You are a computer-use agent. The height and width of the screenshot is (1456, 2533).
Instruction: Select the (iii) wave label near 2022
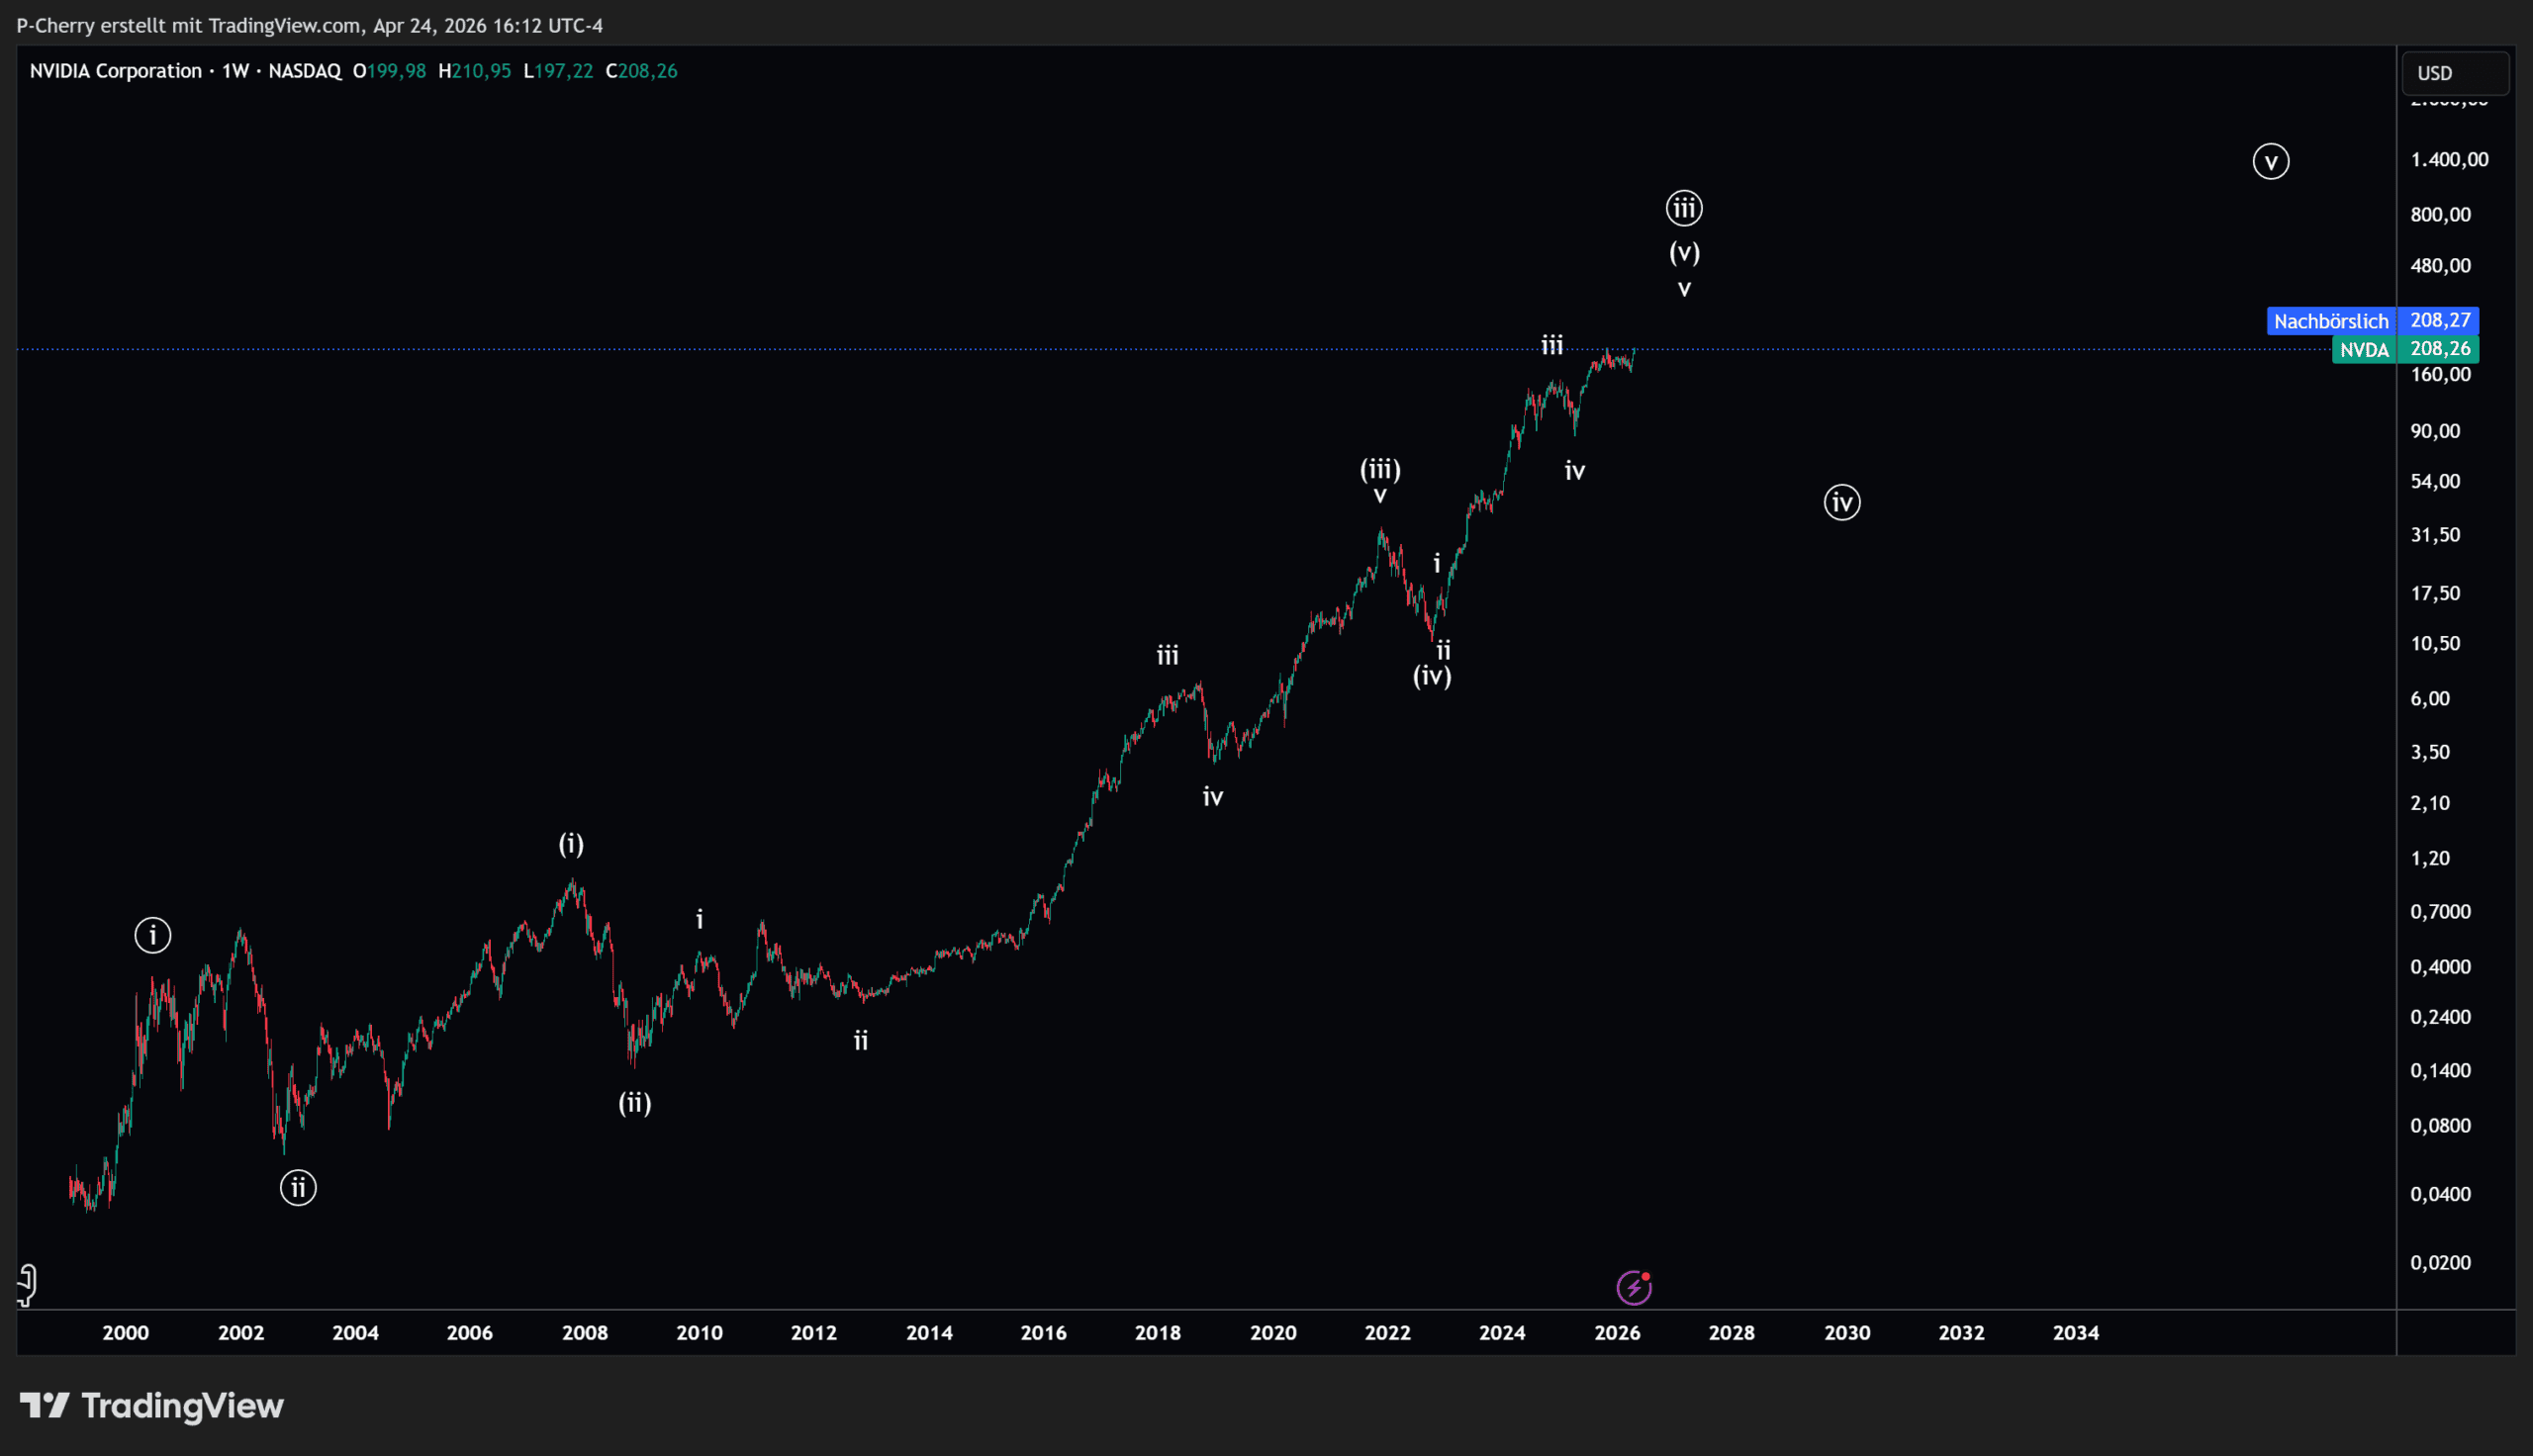coord(1380,468)
